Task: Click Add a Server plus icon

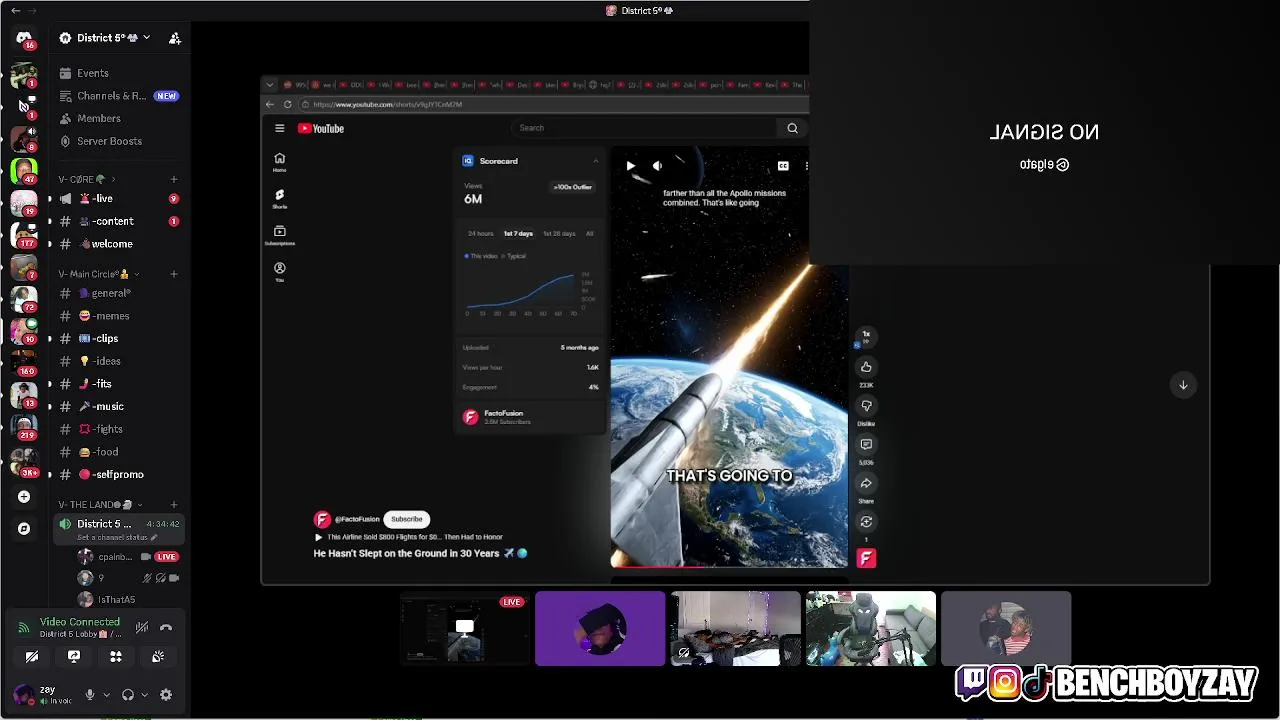Action: click(x=24, y=496)
